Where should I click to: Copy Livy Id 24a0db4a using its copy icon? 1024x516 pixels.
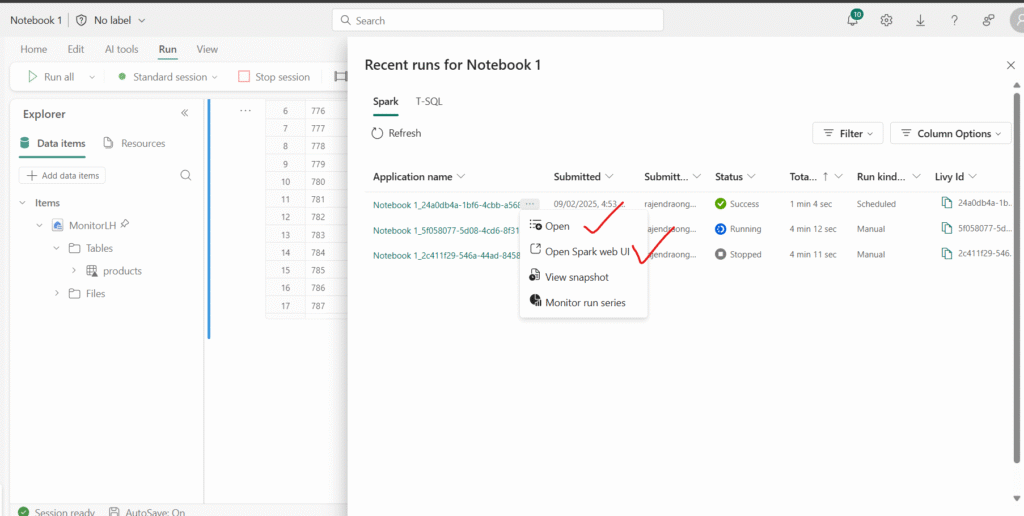click(947, 203)
